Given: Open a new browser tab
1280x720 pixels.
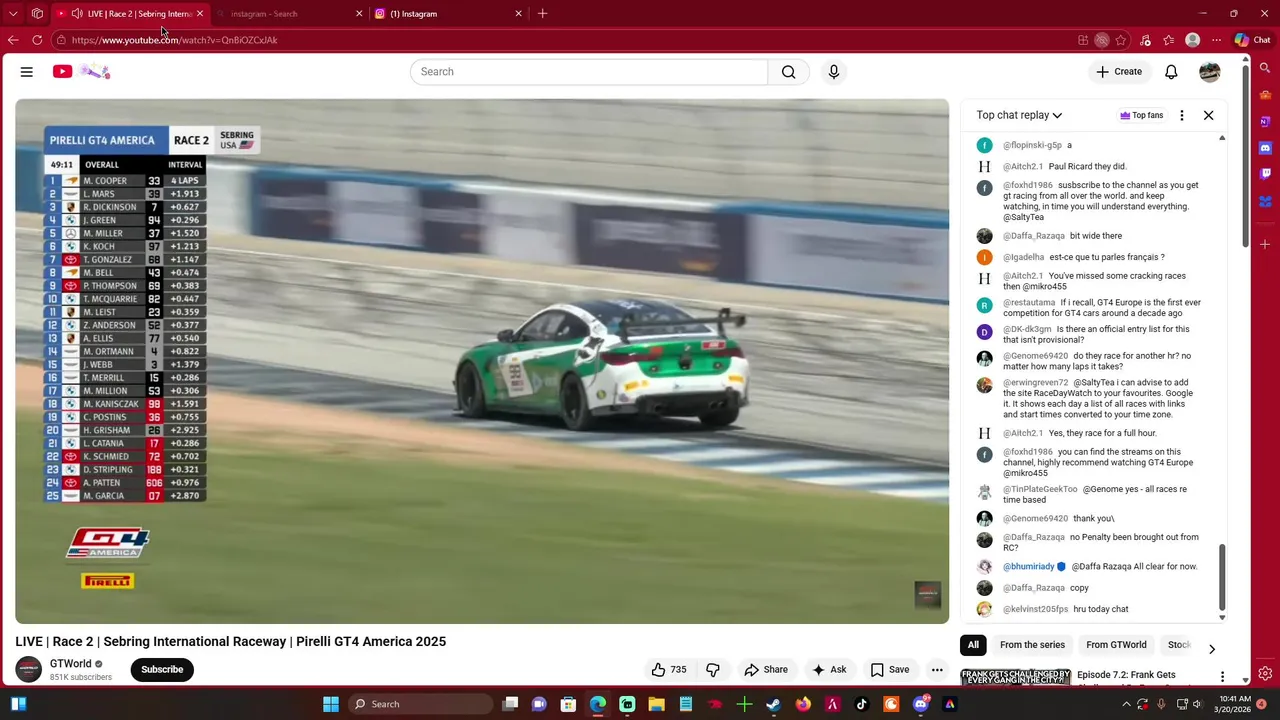Looking at the screenshot, I should pyautogui.click(x=542, y=14).
